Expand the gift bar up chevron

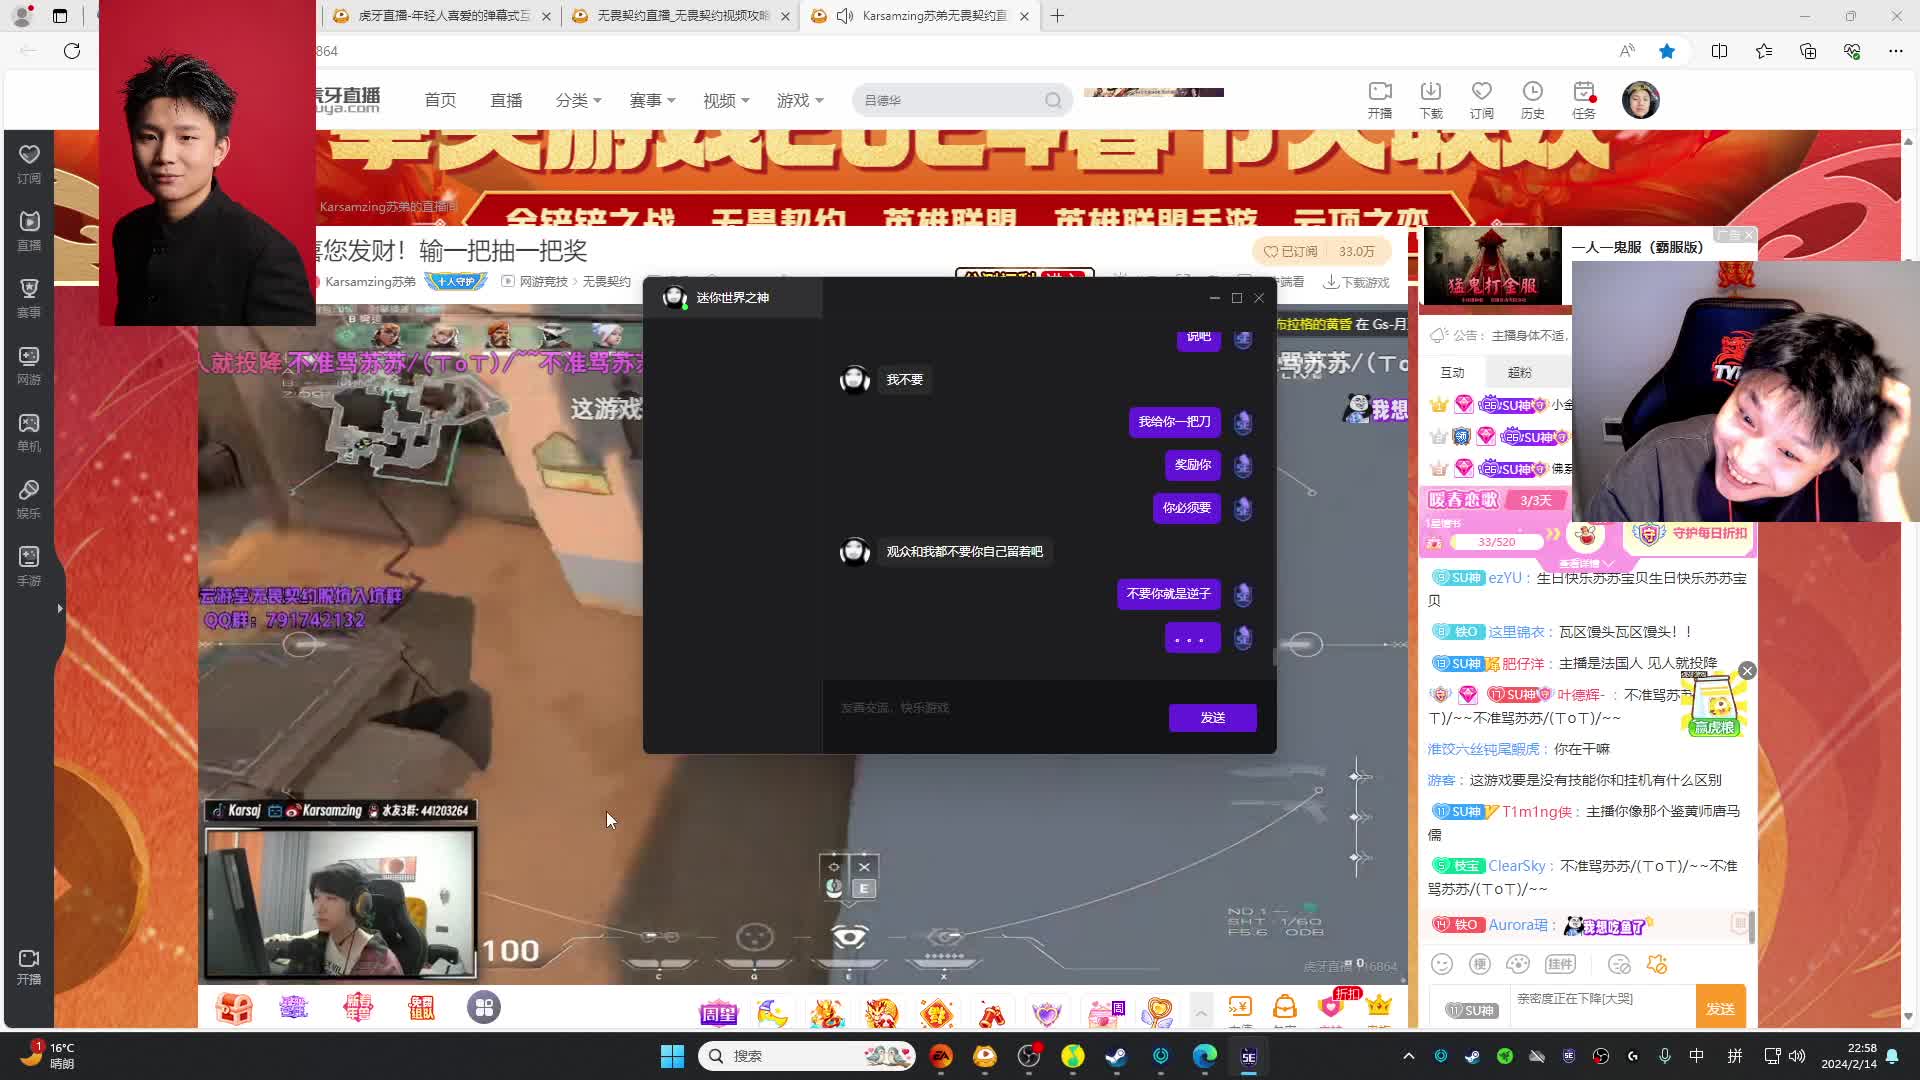tap(1201, 1012)
